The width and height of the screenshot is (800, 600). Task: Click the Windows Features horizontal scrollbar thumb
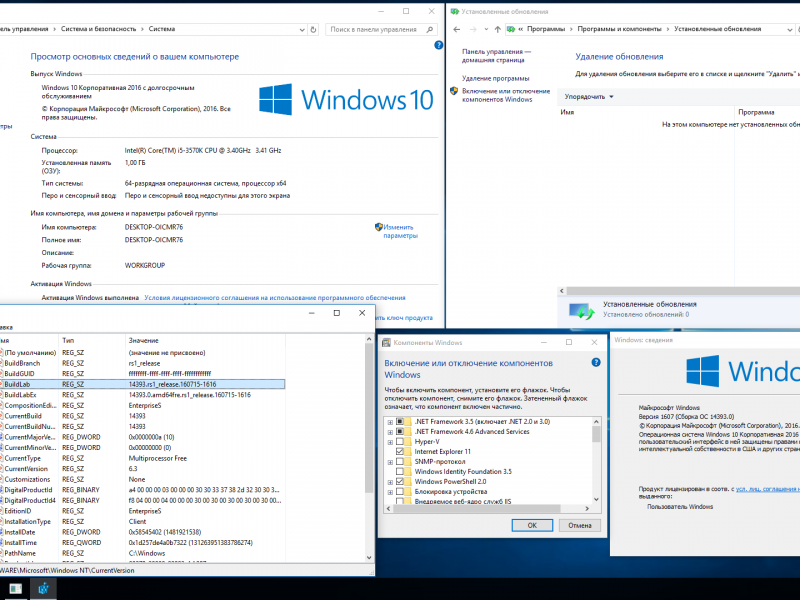pos(477,509)
